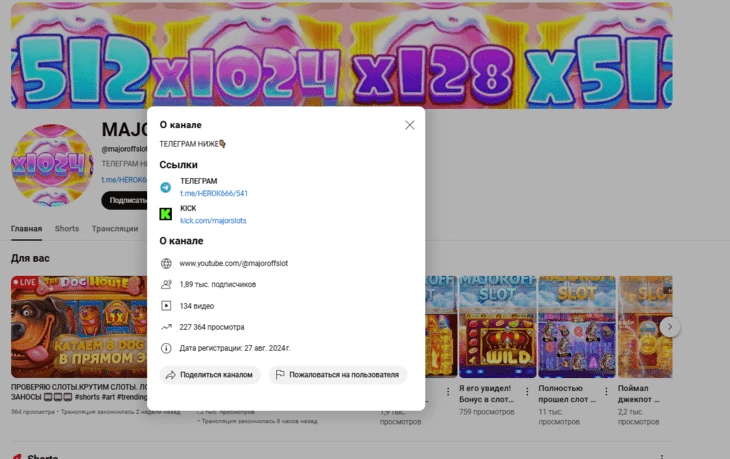
Task: Open the WILD slot video thumbnail
Action: [x=498, y=327]
